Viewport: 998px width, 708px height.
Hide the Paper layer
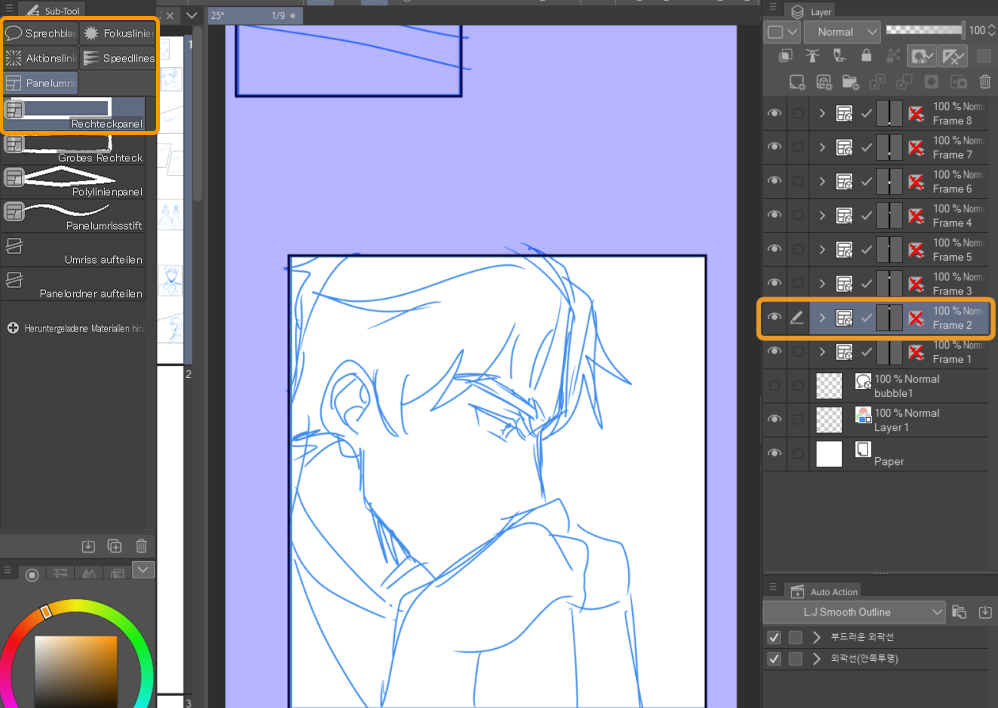pyautogui.click(x=774, y=453)
